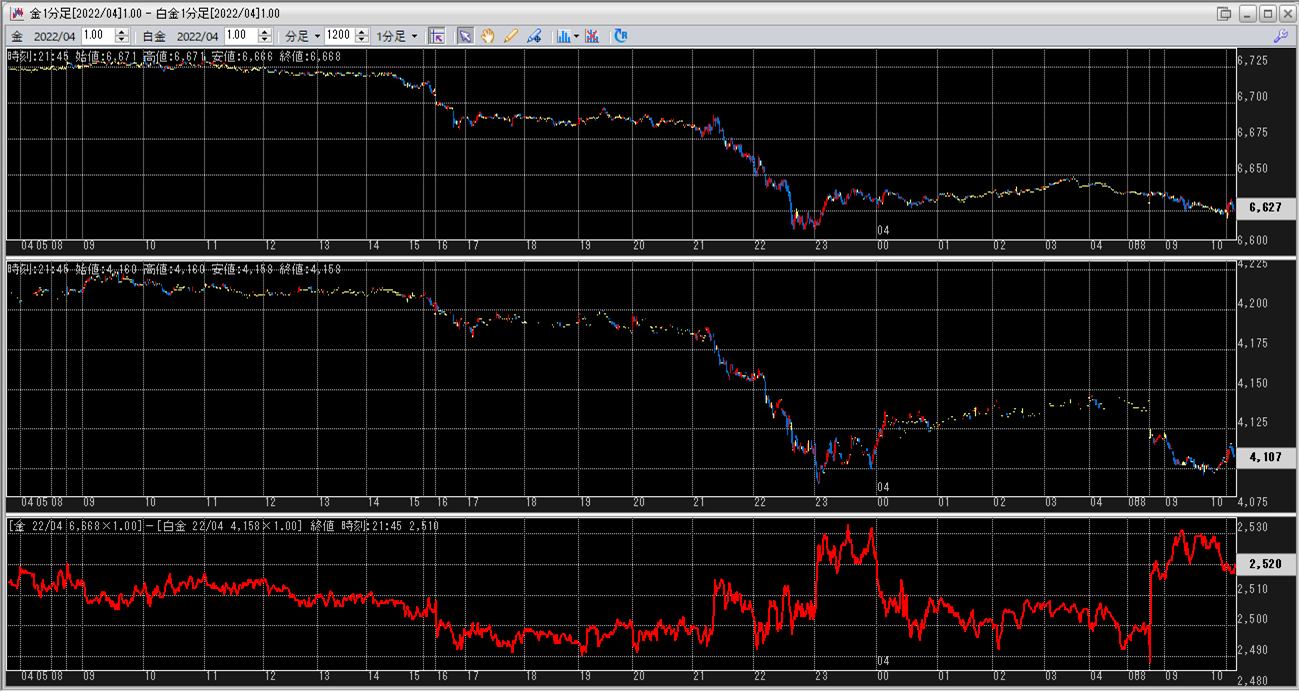Open the 1分足 interval dropdown
The height and width of the screenshot is (692, 1299).
pos(397,36)
